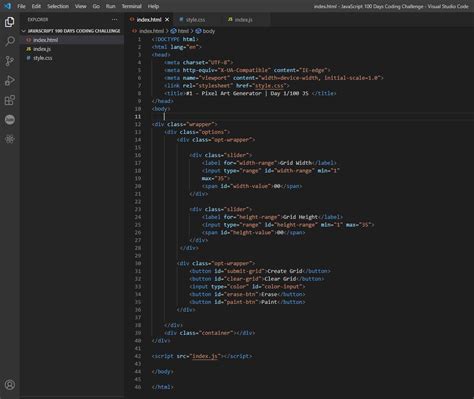This screenshot has width=474, height=399.
Task: Open Explorer more actions ellipsis
Action: 114,20
